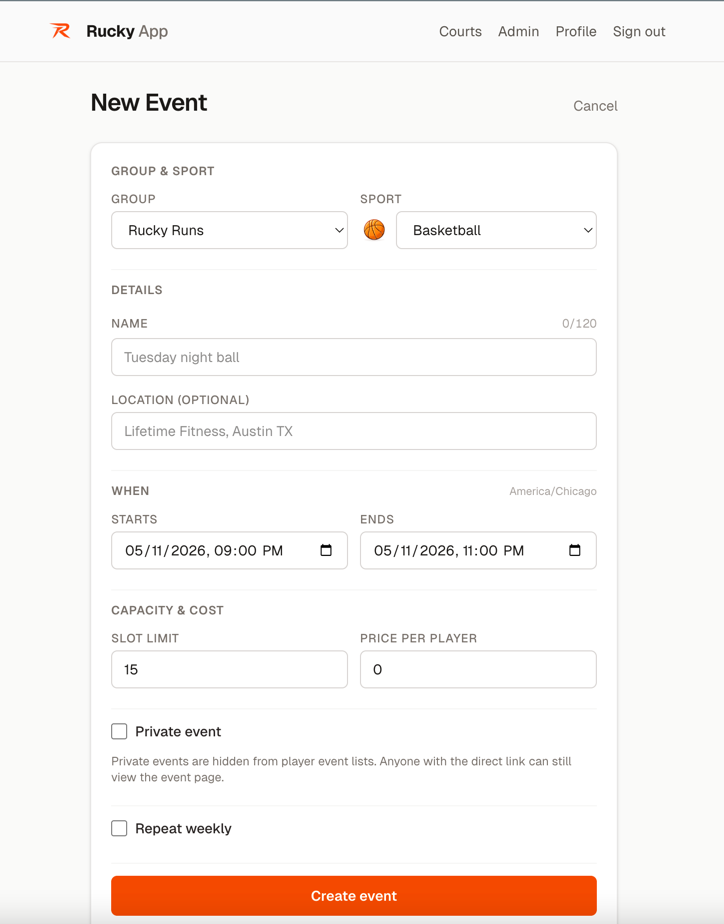
Task: Go to Courts in the top navigation
Action: point(460,31)
